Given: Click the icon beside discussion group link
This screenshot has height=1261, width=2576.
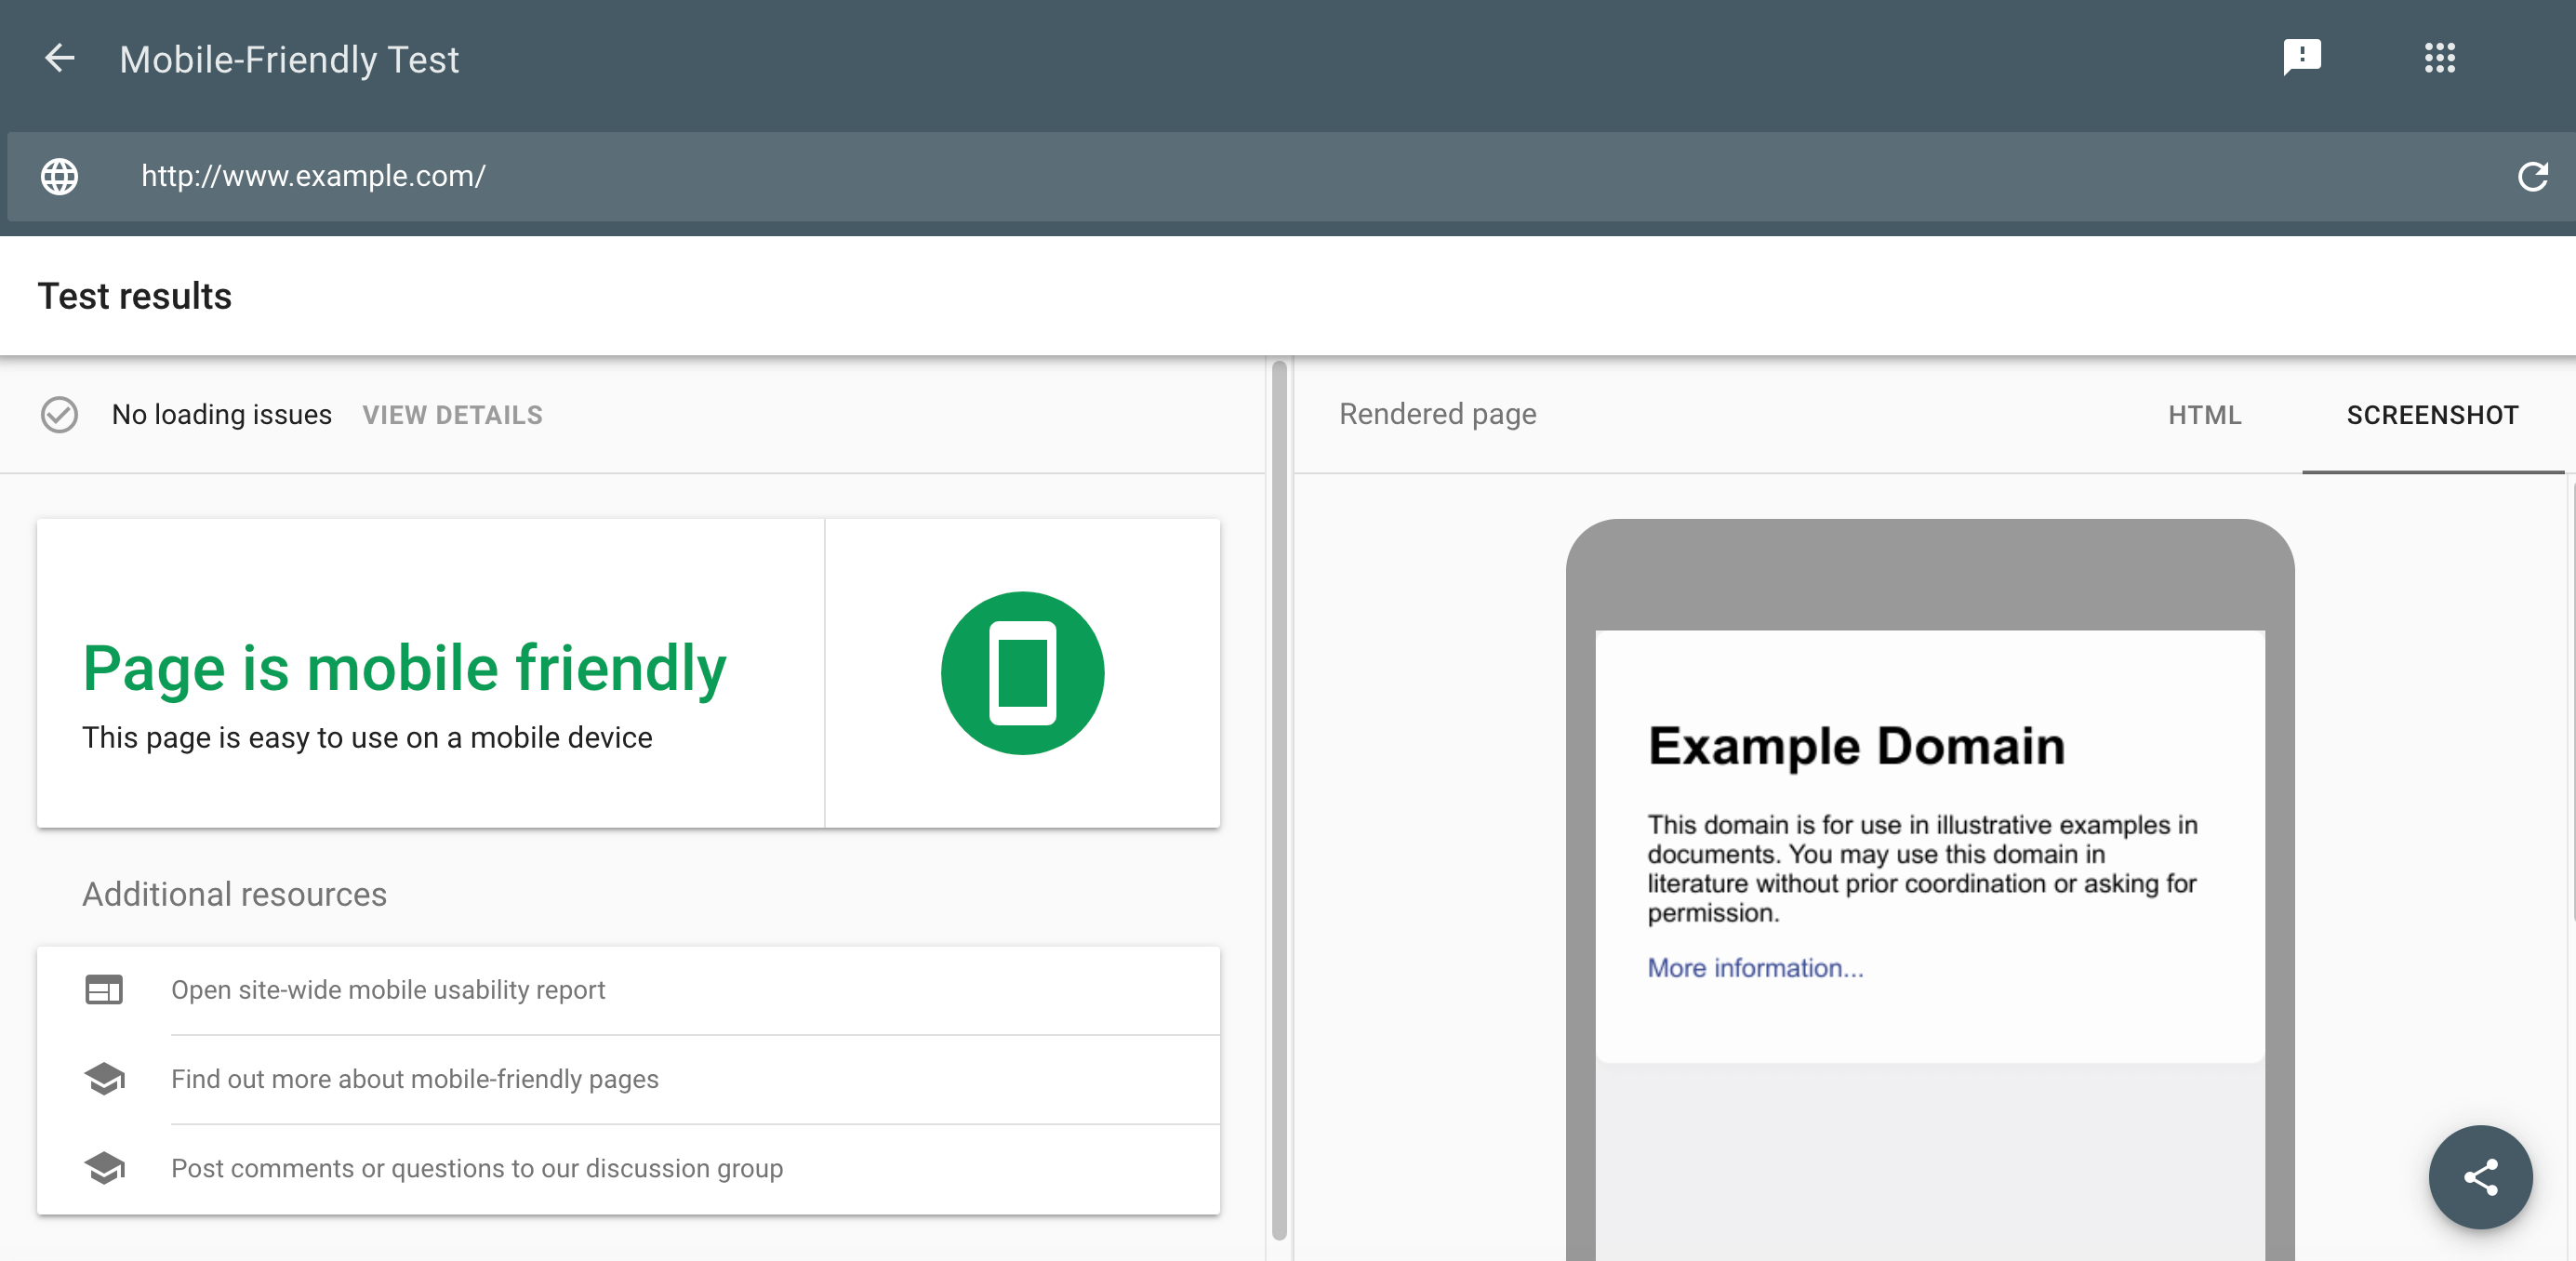Looking at the screenshot, I should pos(104,1168).
